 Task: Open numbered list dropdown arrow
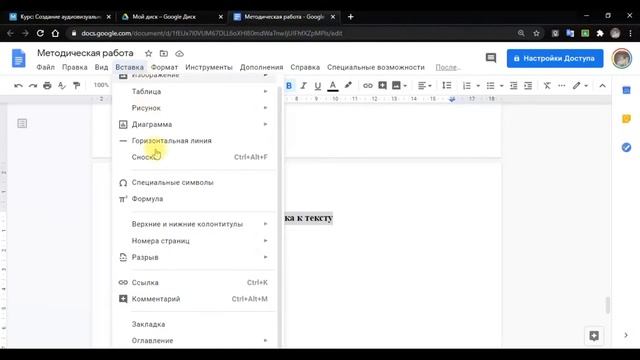pyautogui.click(x=478, y=86)
